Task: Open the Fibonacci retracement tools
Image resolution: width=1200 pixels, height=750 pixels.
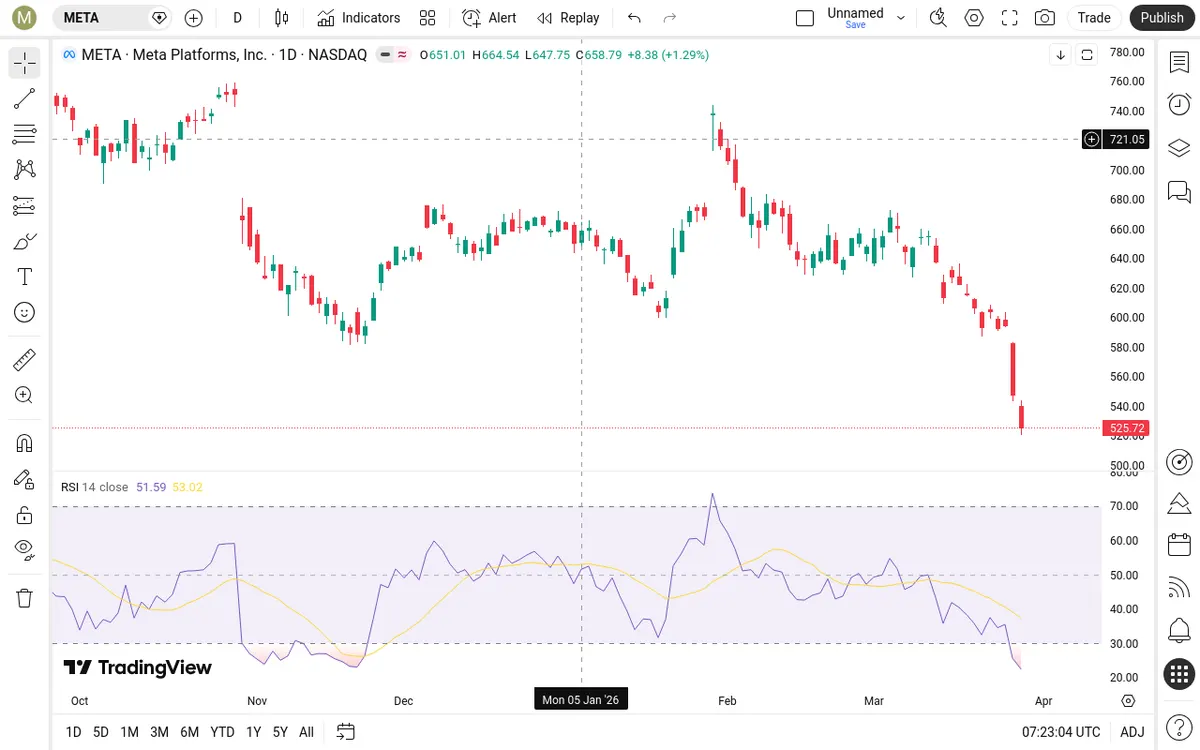Action: [25, 134]
